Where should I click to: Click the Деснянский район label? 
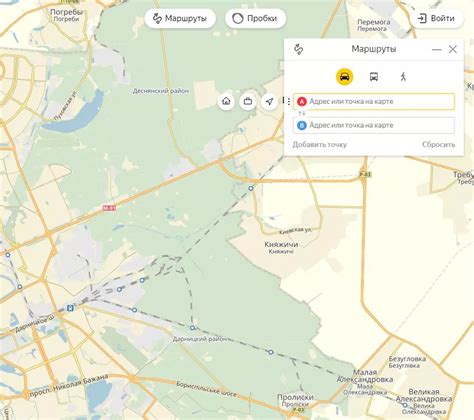161,91
